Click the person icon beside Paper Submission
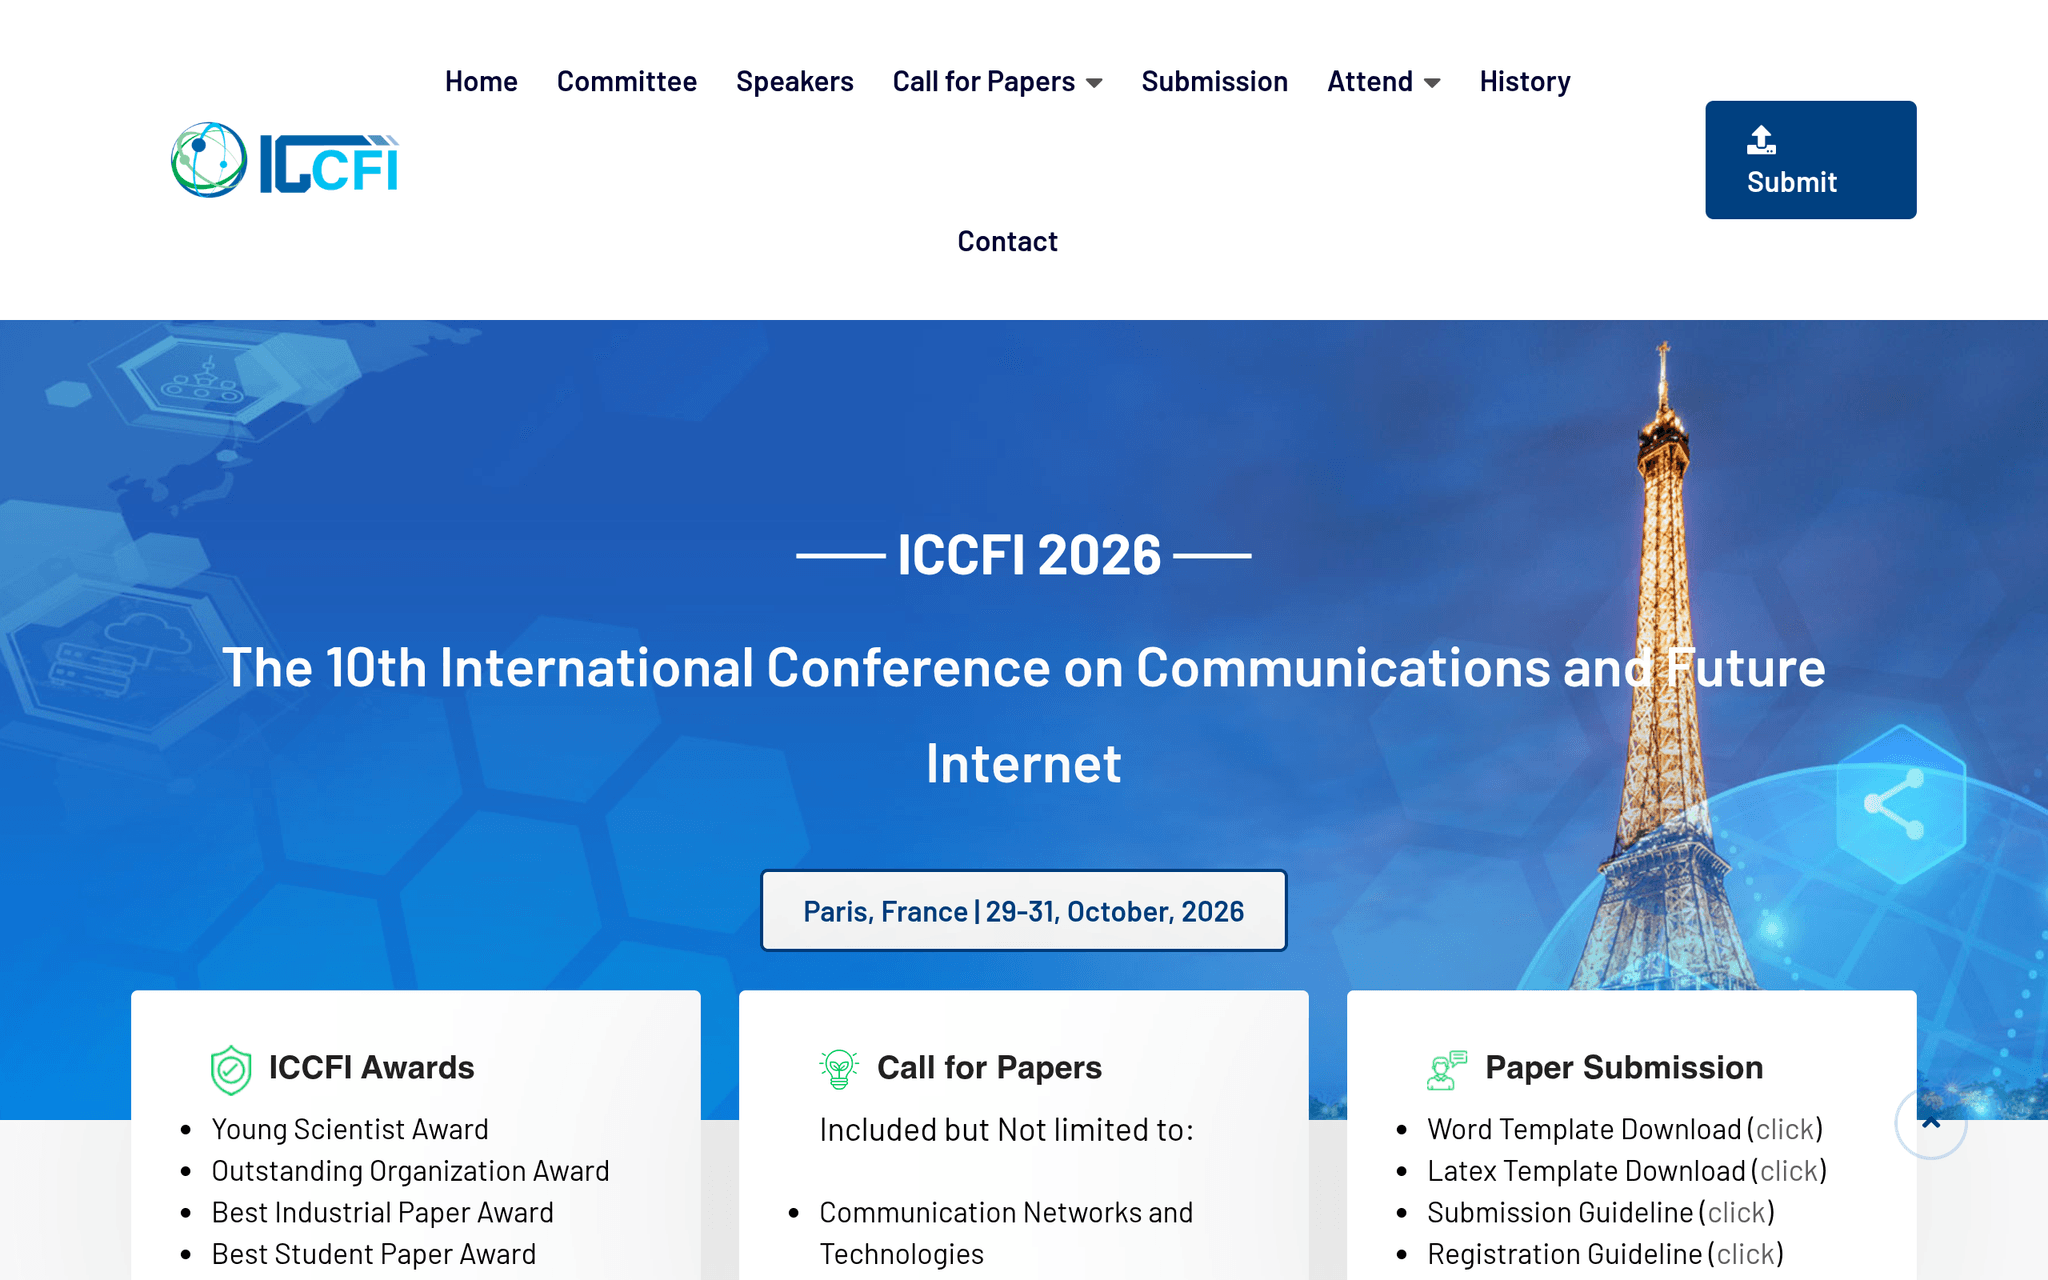This screenshot has width=2048, height=1280. [x=1447, y=1069]
